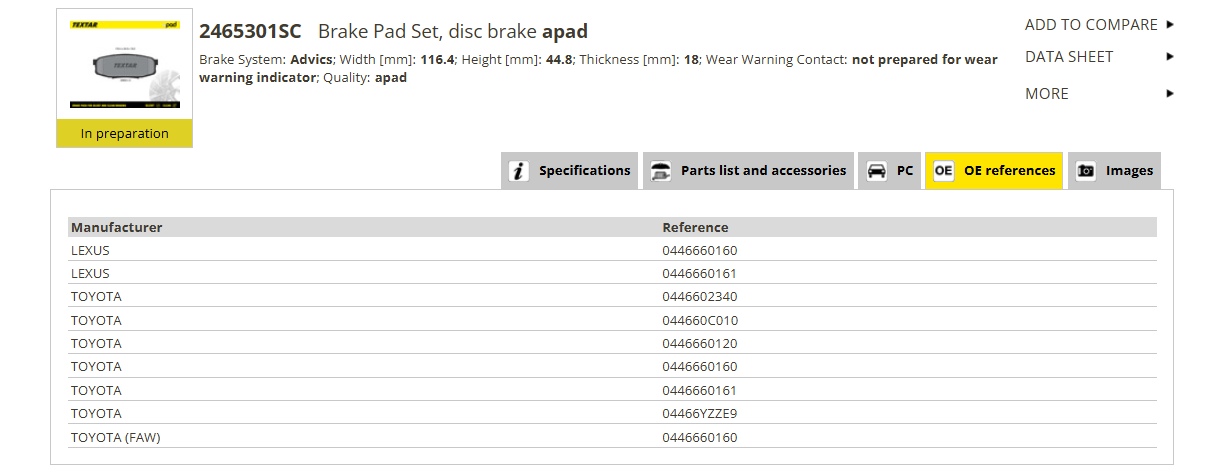Screen dimensions: 1227x473
Task: Select the Manufacturer column header
Action: point(116,227)
